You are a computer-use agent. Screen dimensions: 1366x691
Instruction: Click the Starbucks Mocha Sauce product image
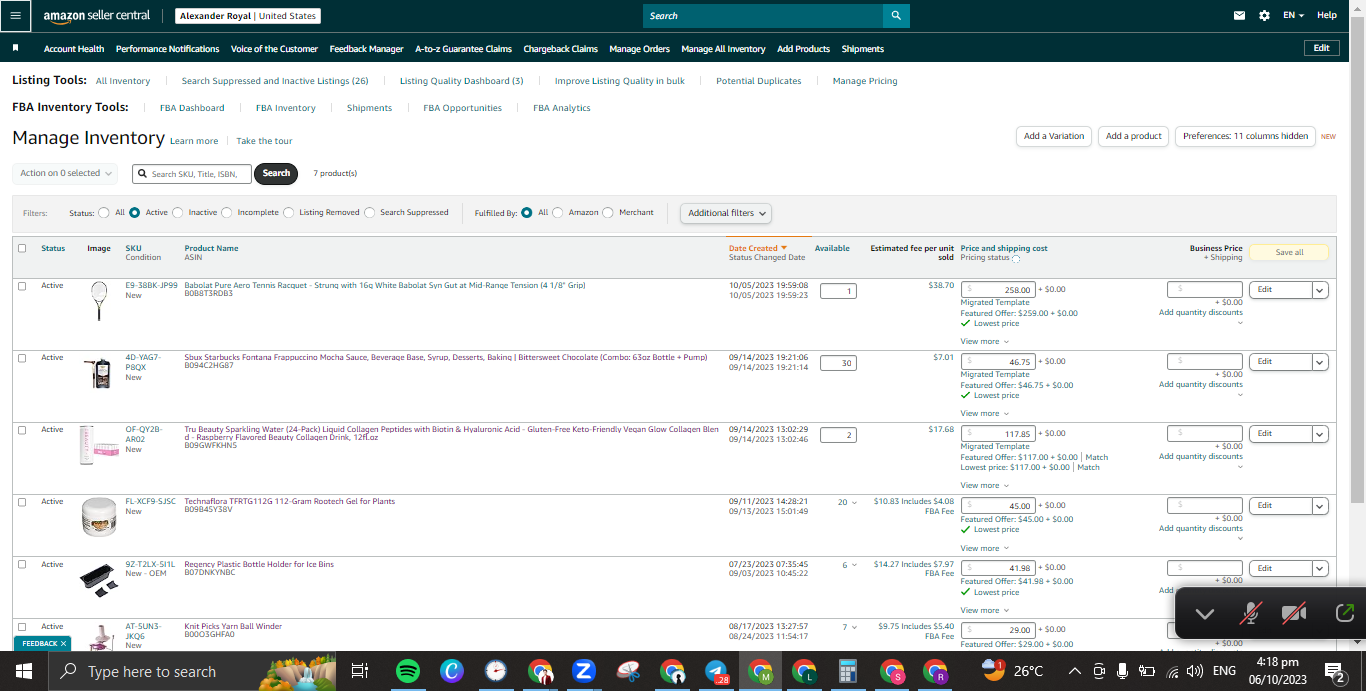(x=99, y=373)
